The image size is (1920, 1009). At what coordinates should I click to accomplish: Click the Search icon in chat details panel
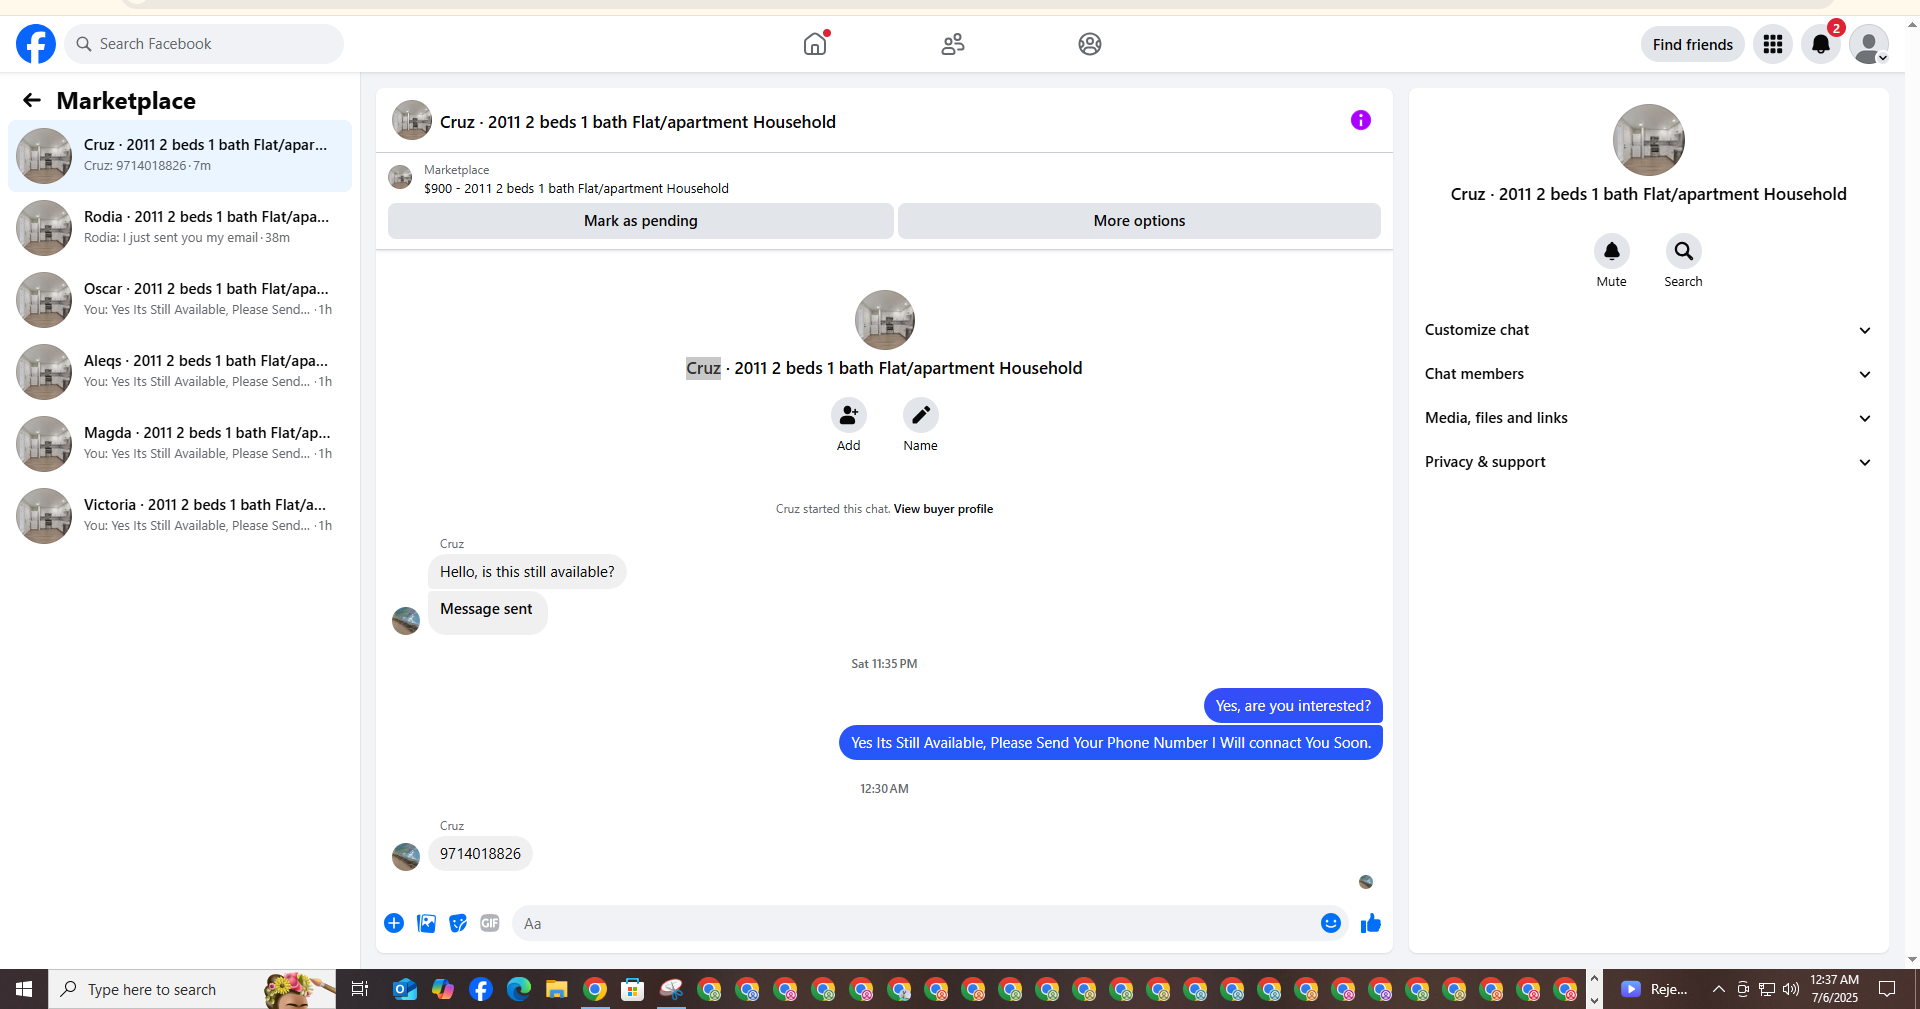[x=1684, y=251]
